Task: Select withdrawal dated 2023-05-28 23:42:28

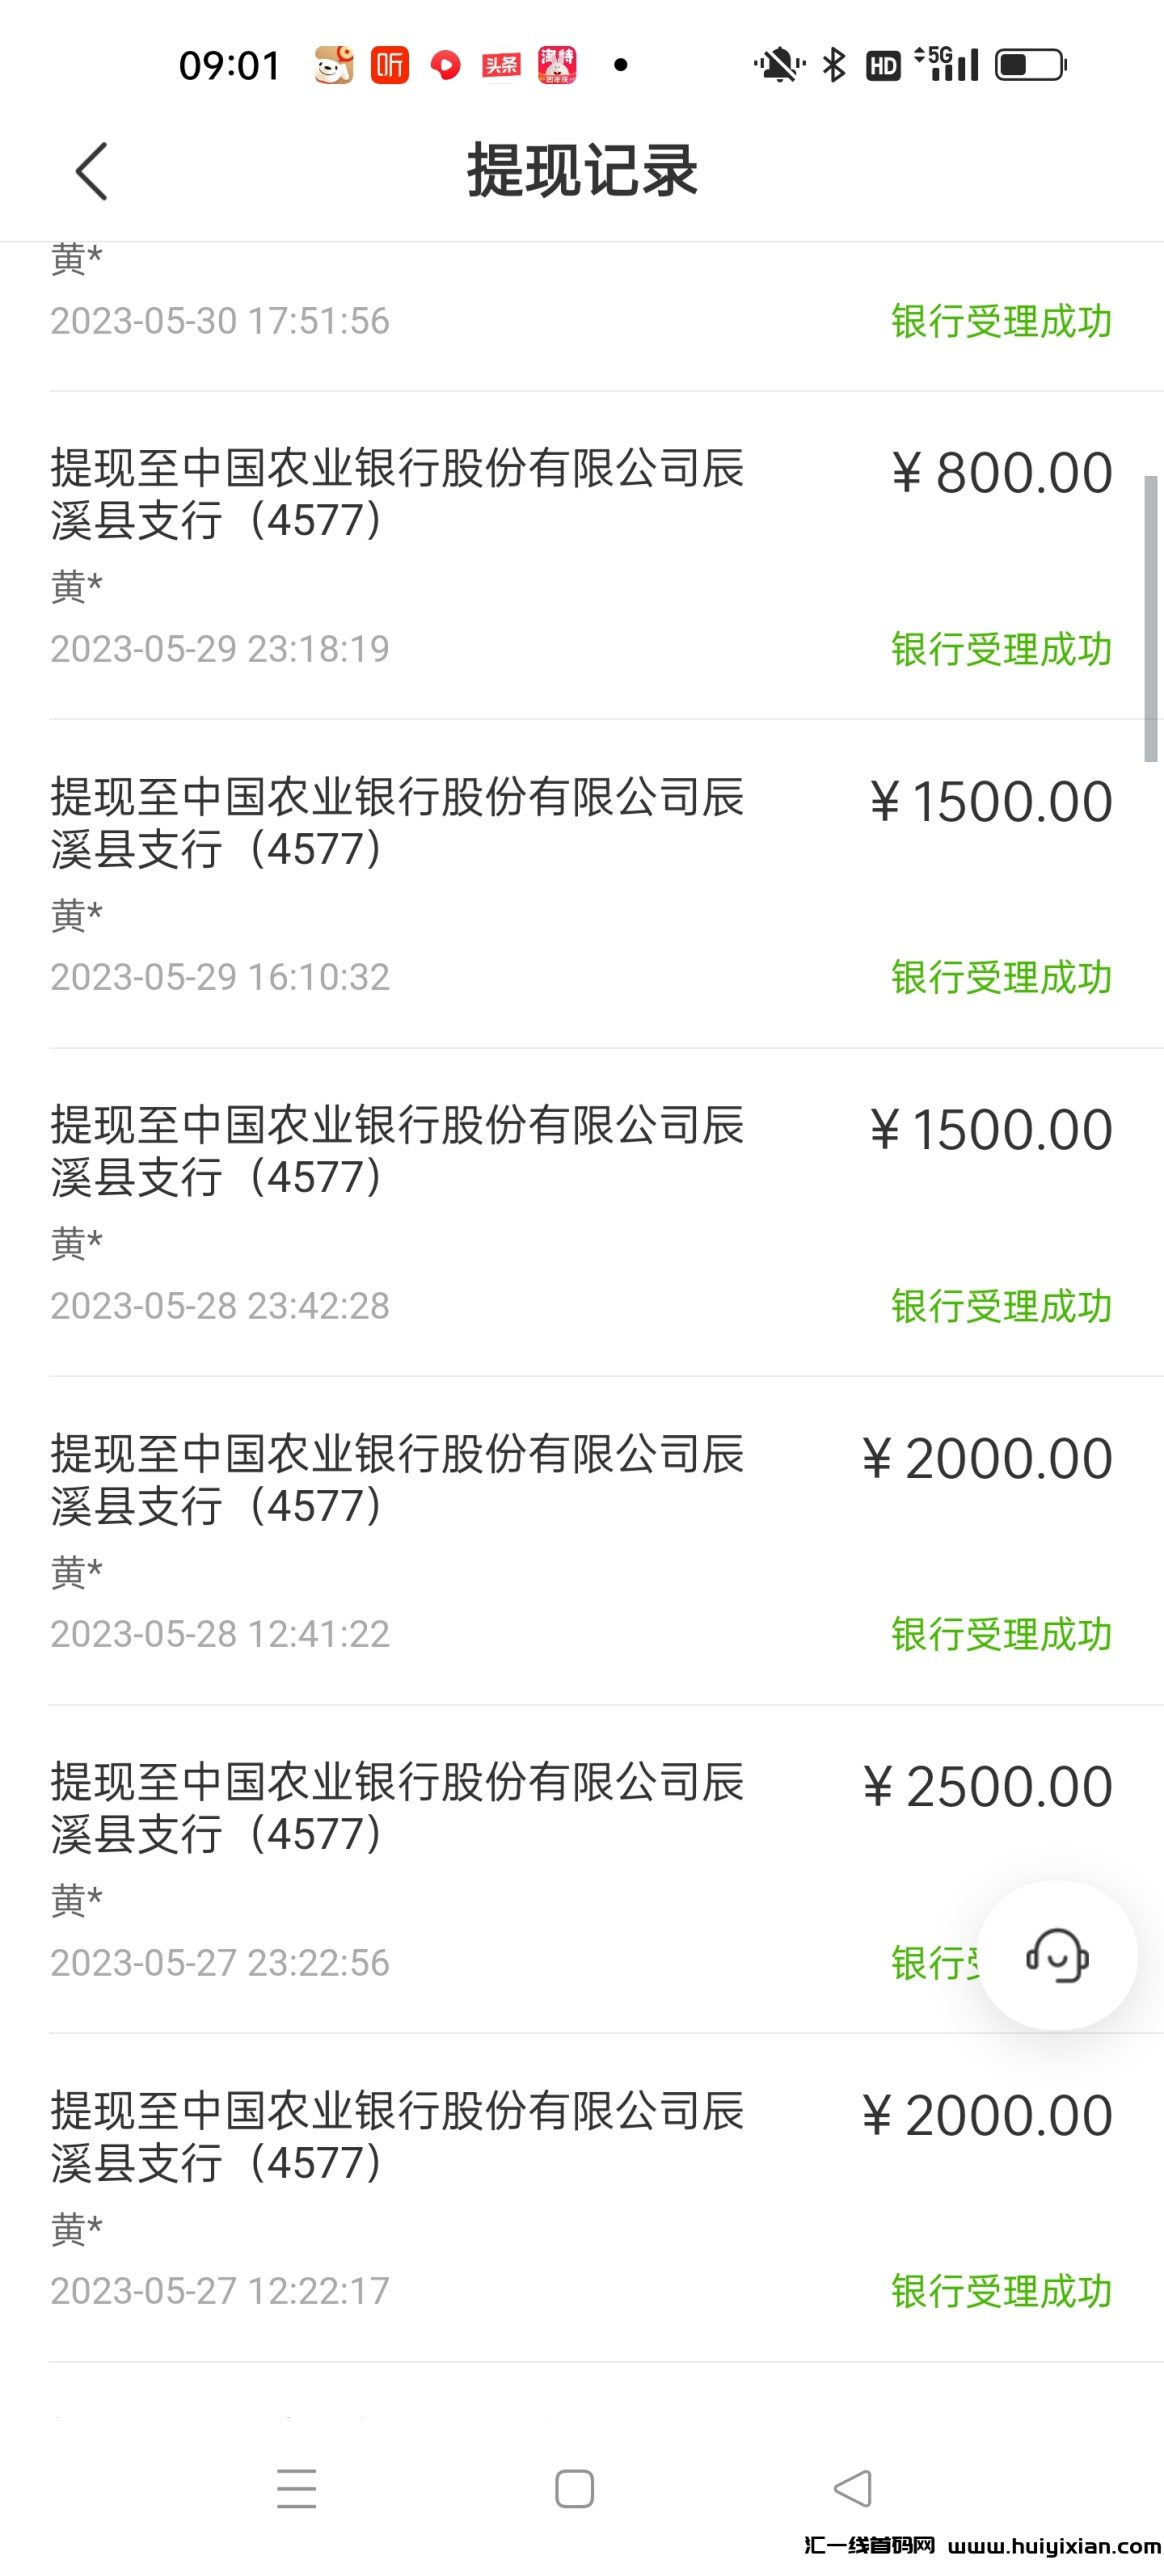Action: coord(580,1212)
